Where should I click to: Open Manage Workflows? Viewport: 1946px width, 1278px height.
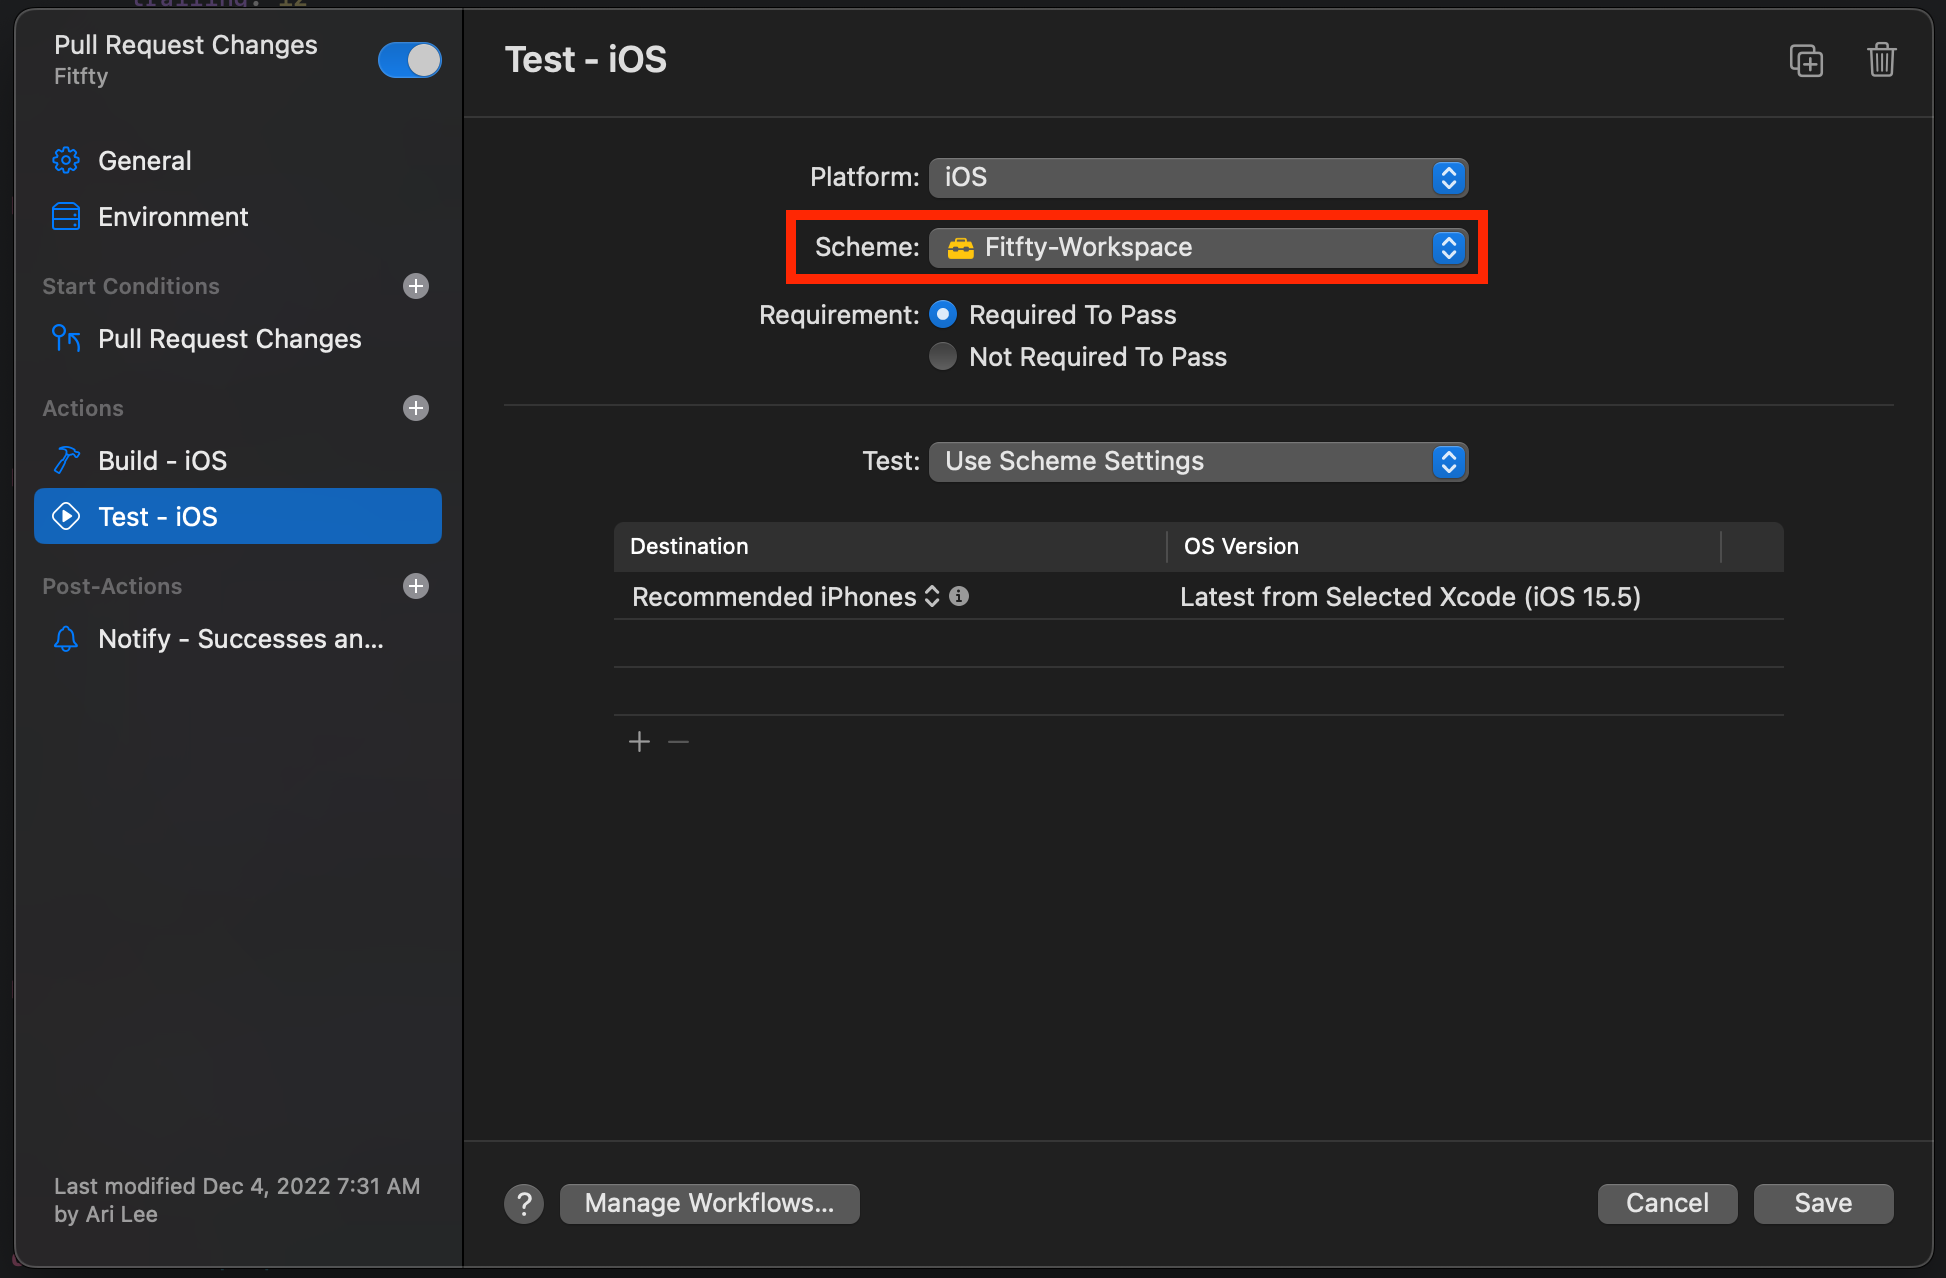click(709, 1203)
